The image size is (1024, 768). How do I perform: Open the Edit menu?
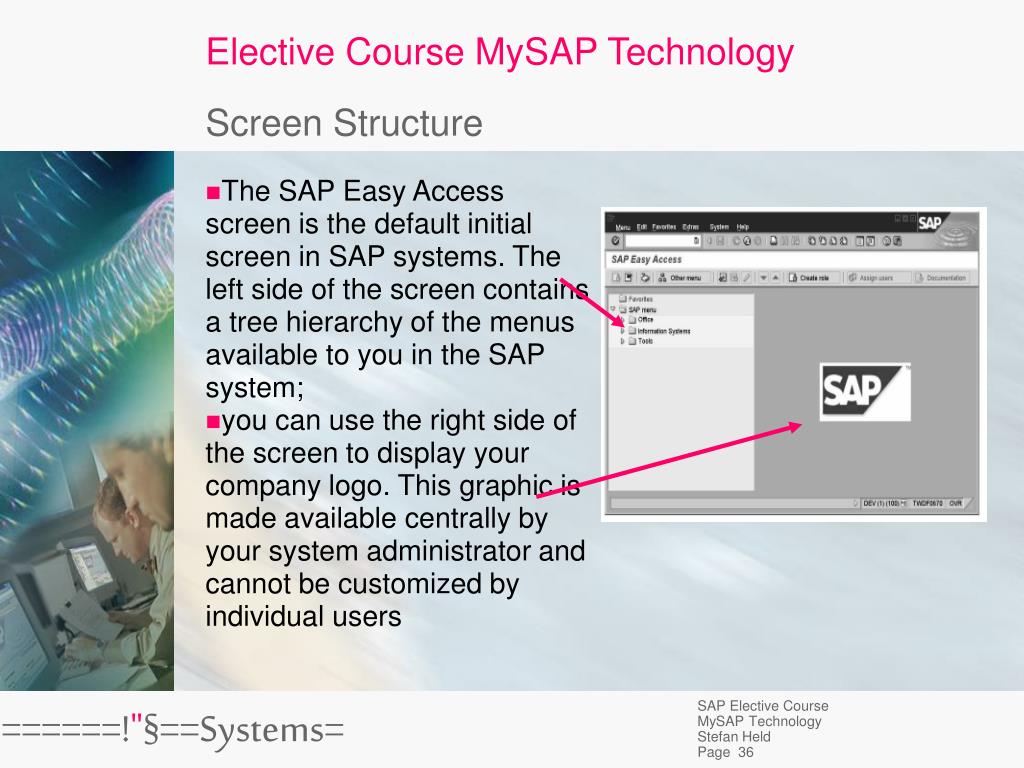pos(642,227)
